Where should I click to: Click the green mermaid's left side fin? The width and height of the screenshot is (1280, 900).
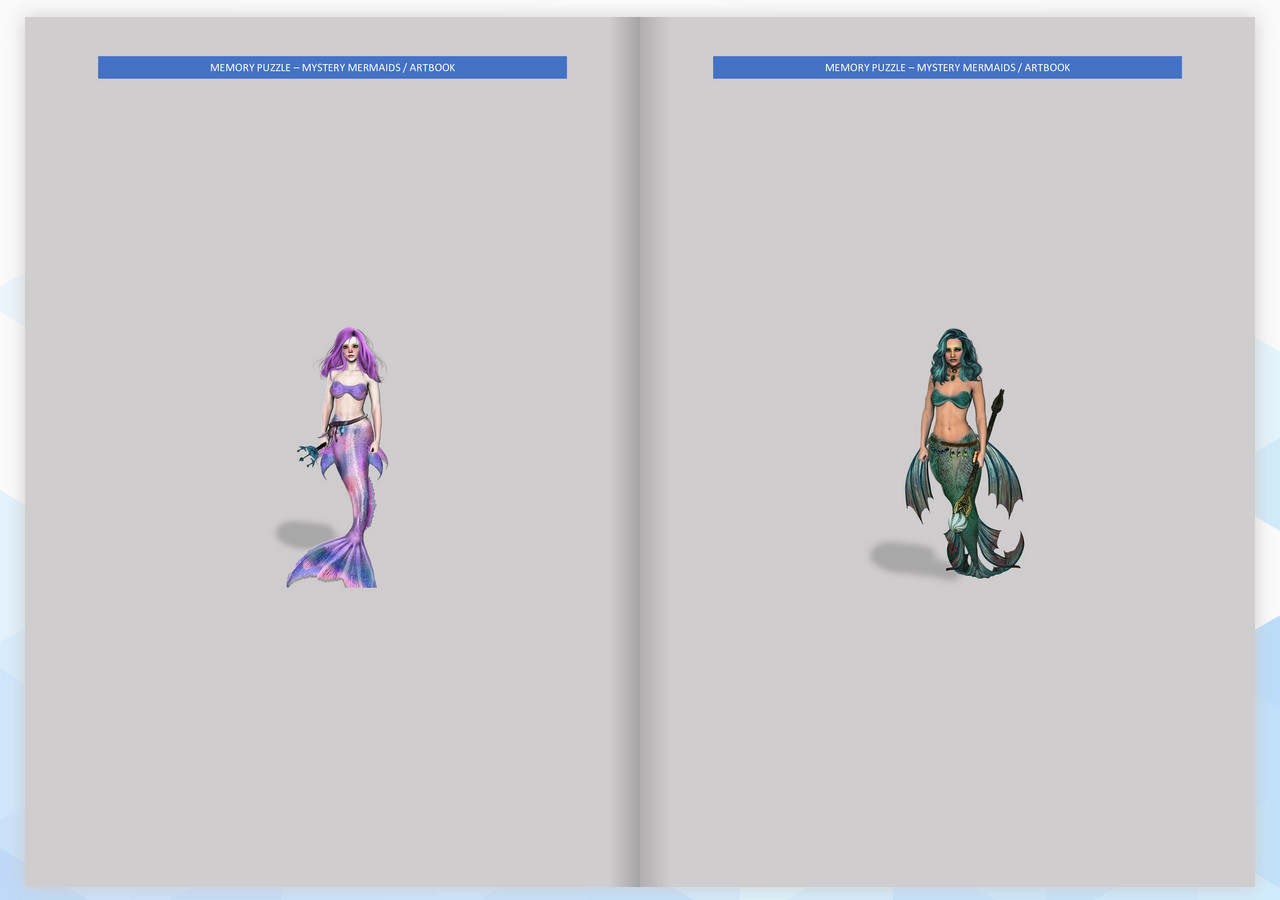click(917, 487)
